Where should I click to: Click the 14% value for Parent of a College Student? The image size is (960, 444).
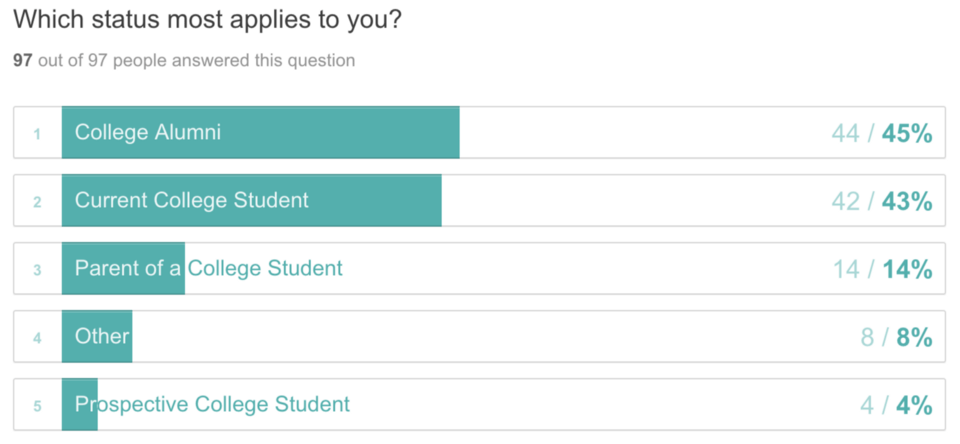pos(907,269)
